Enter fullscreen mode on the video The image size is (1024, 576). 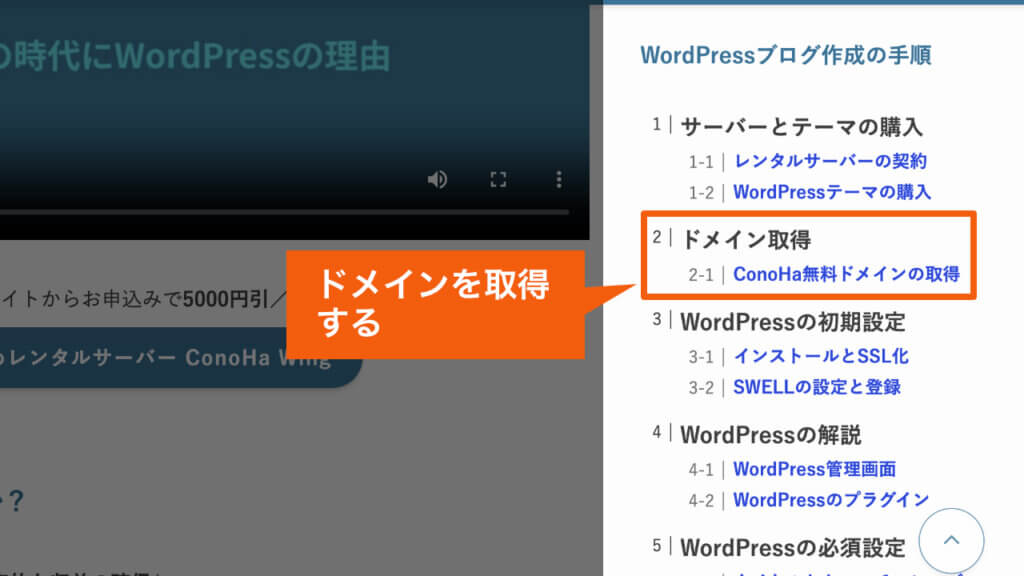point(498,180)
